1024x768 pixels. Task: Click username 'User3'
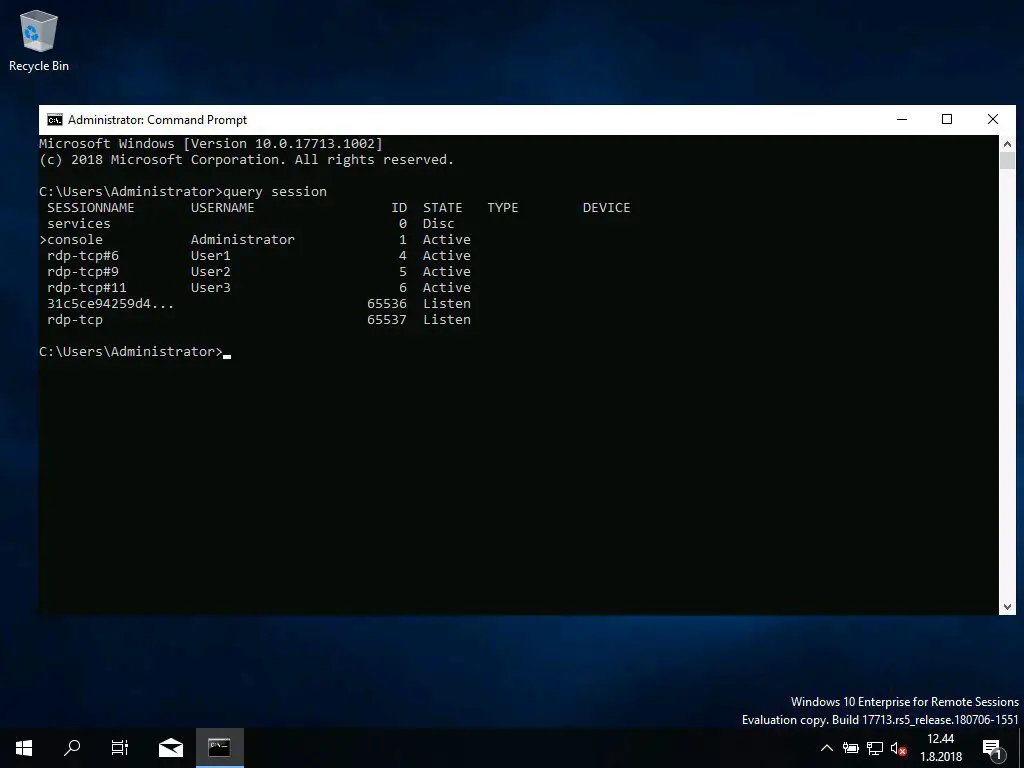point(211,287)
